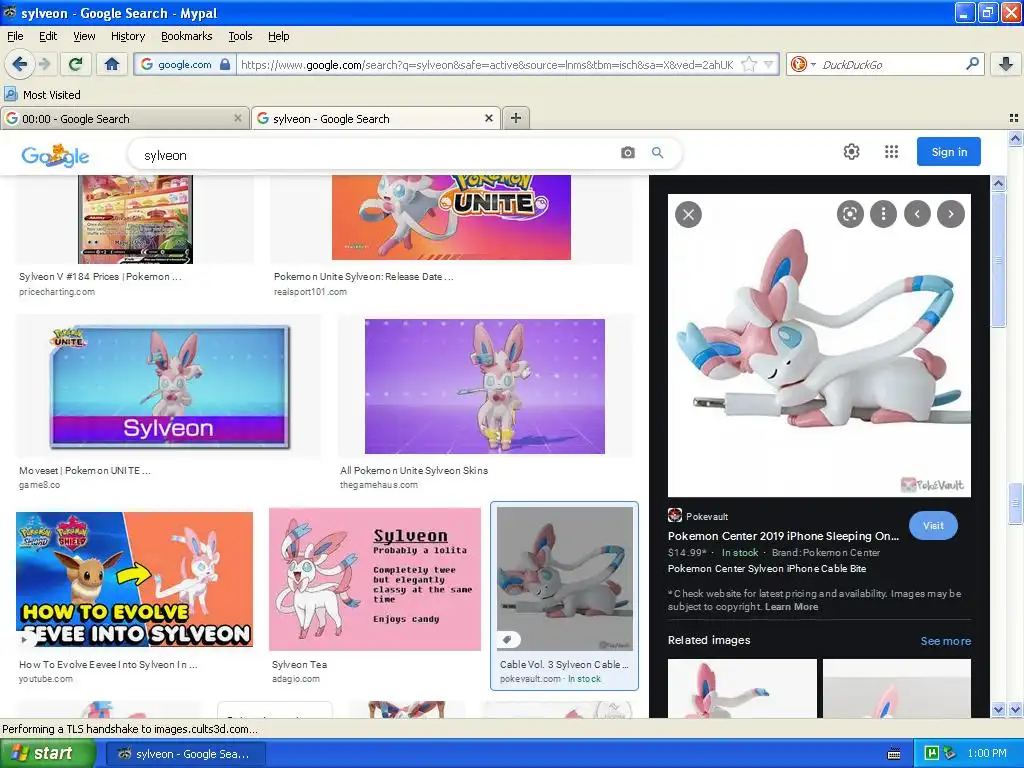
Task: Open the Pokemon Unite Sylveon Release Date thumbnail
Action: pos(451,217)
